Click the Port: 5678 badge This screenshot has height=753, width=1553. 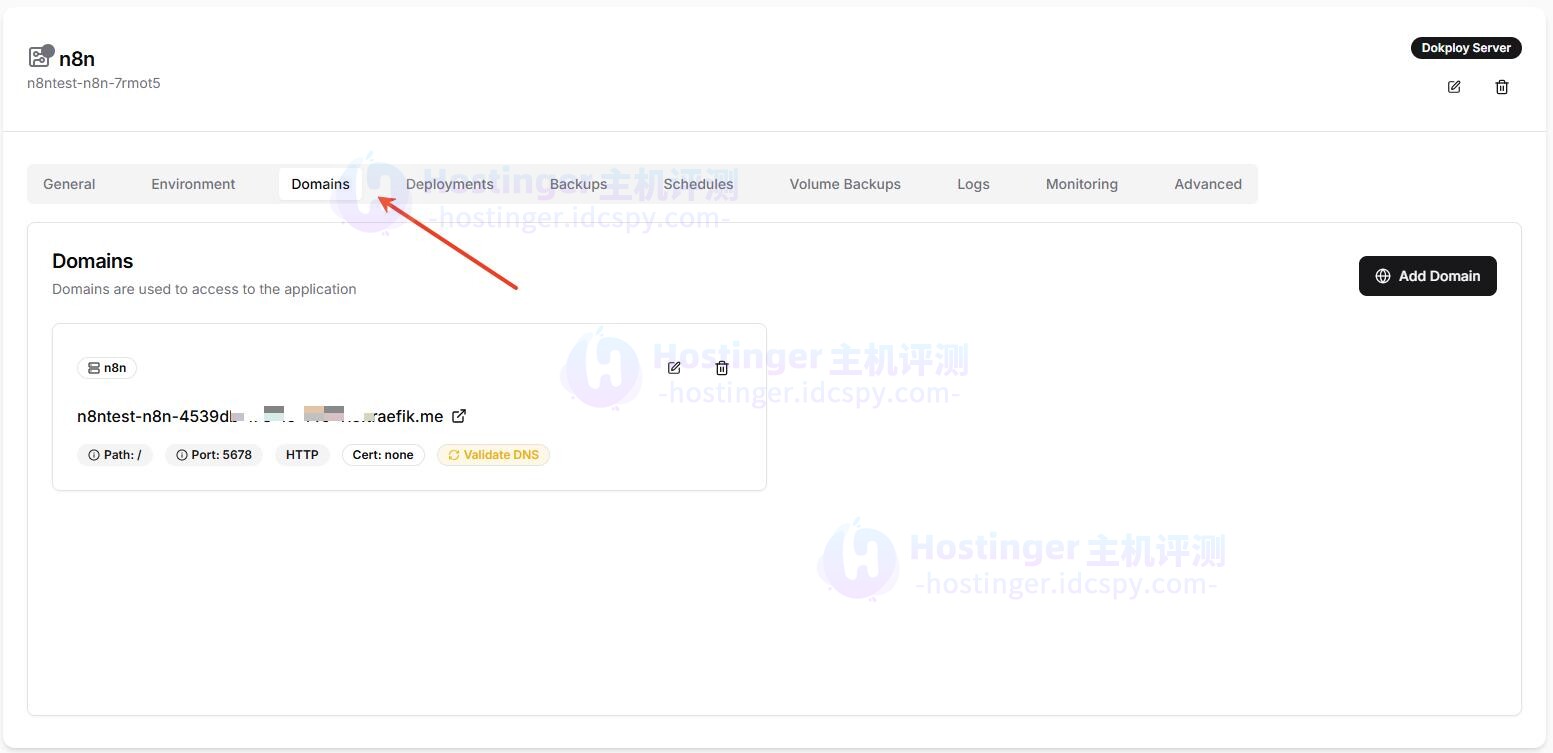(x=214, y=455)
